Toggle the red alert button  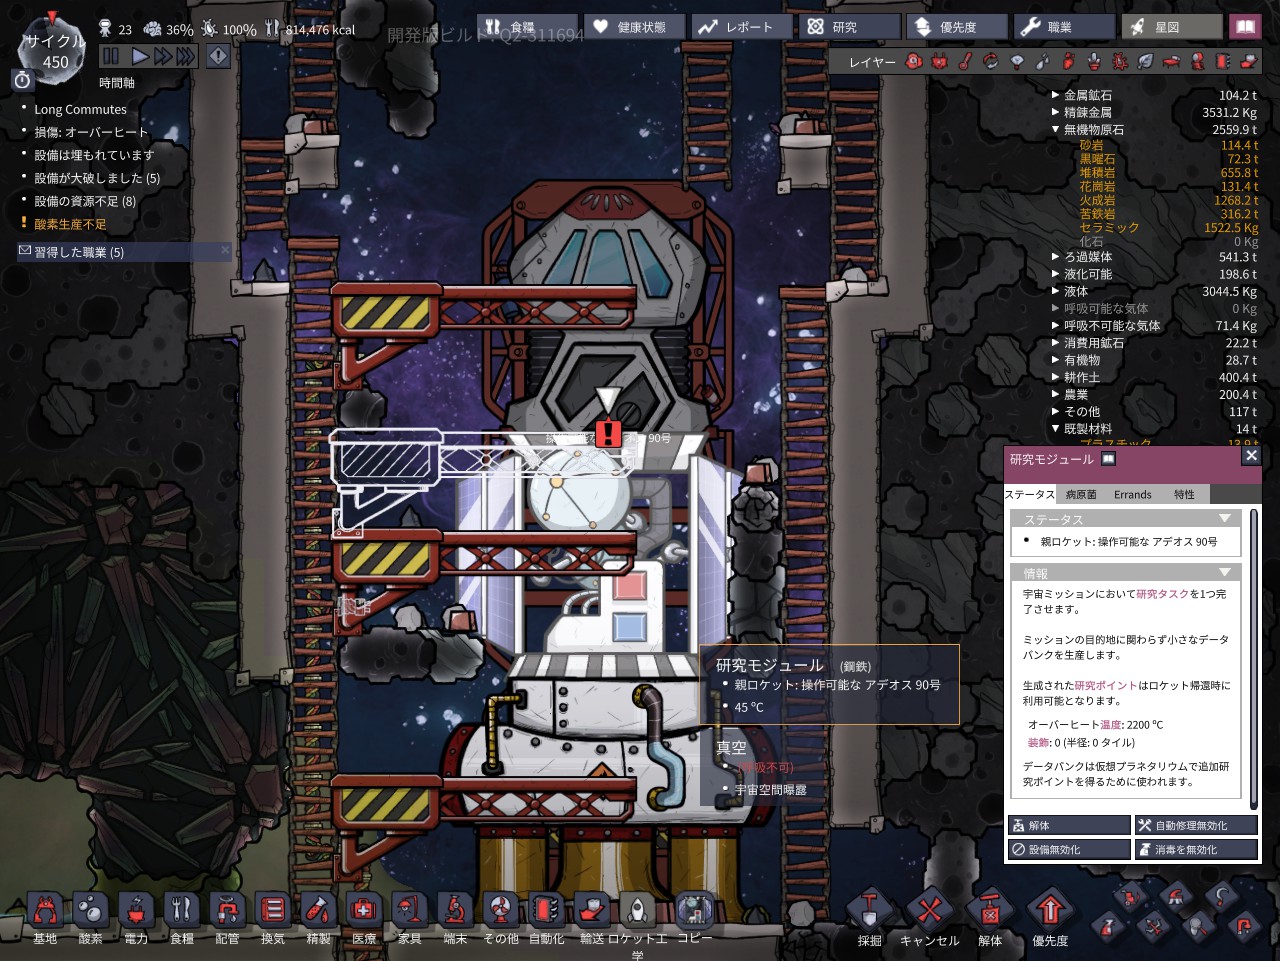217,57
